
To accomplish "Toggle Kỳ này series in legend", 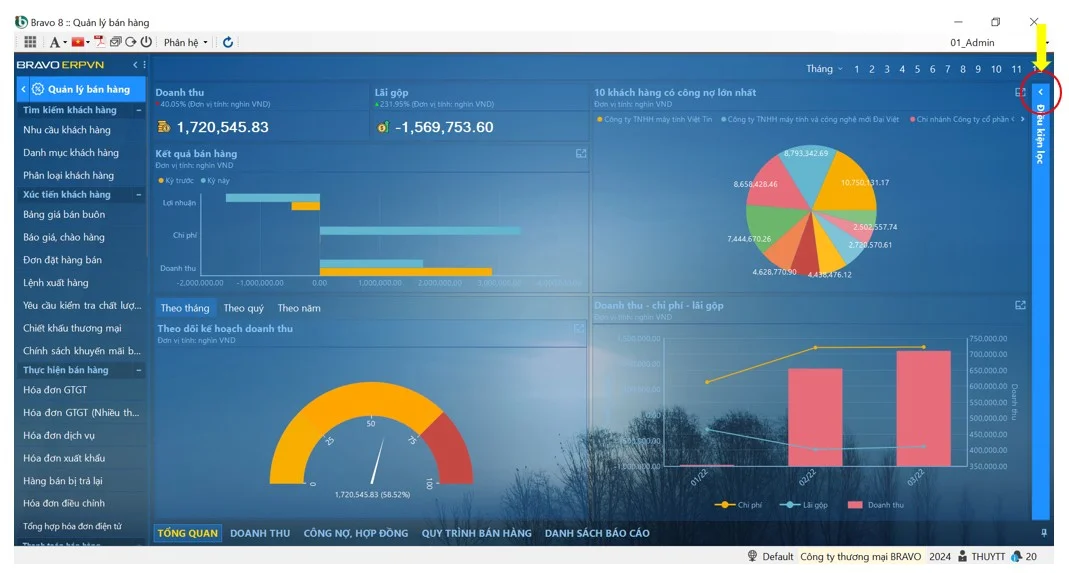I will (x=215, y=180).
